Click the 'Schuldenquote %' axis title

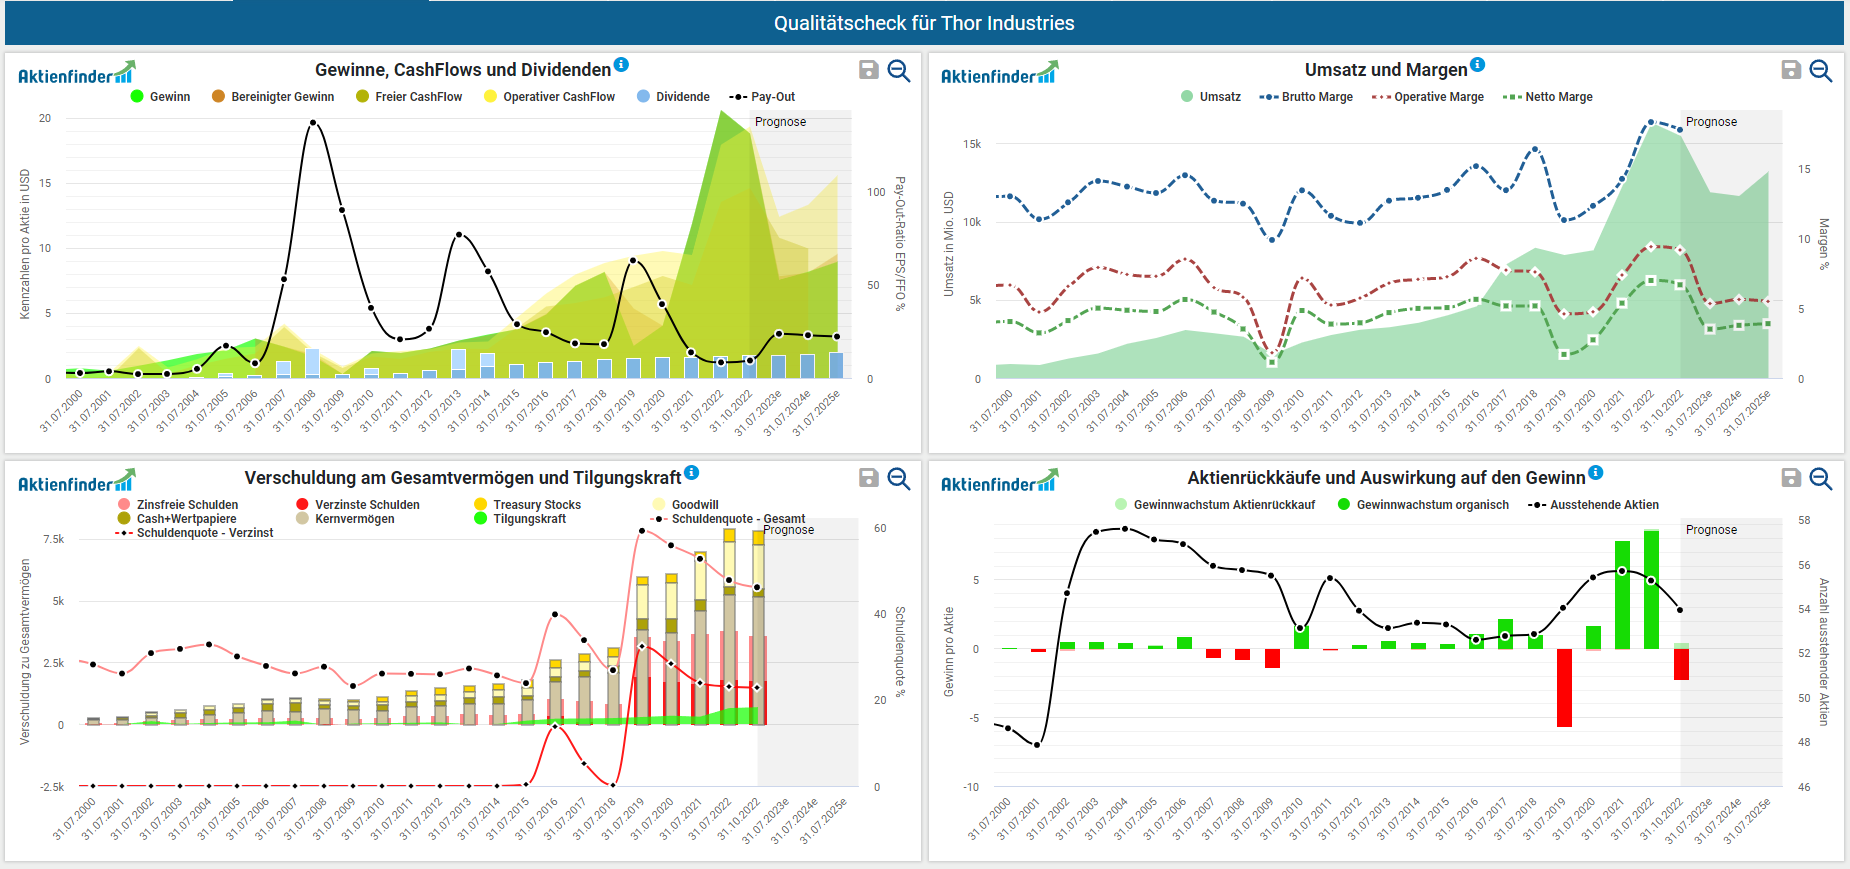900,652
